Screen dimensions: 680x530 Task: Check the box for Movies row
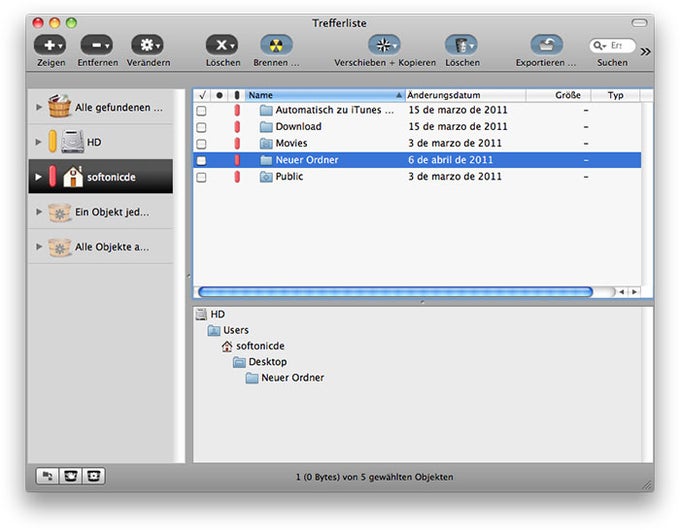click(201, 144)
